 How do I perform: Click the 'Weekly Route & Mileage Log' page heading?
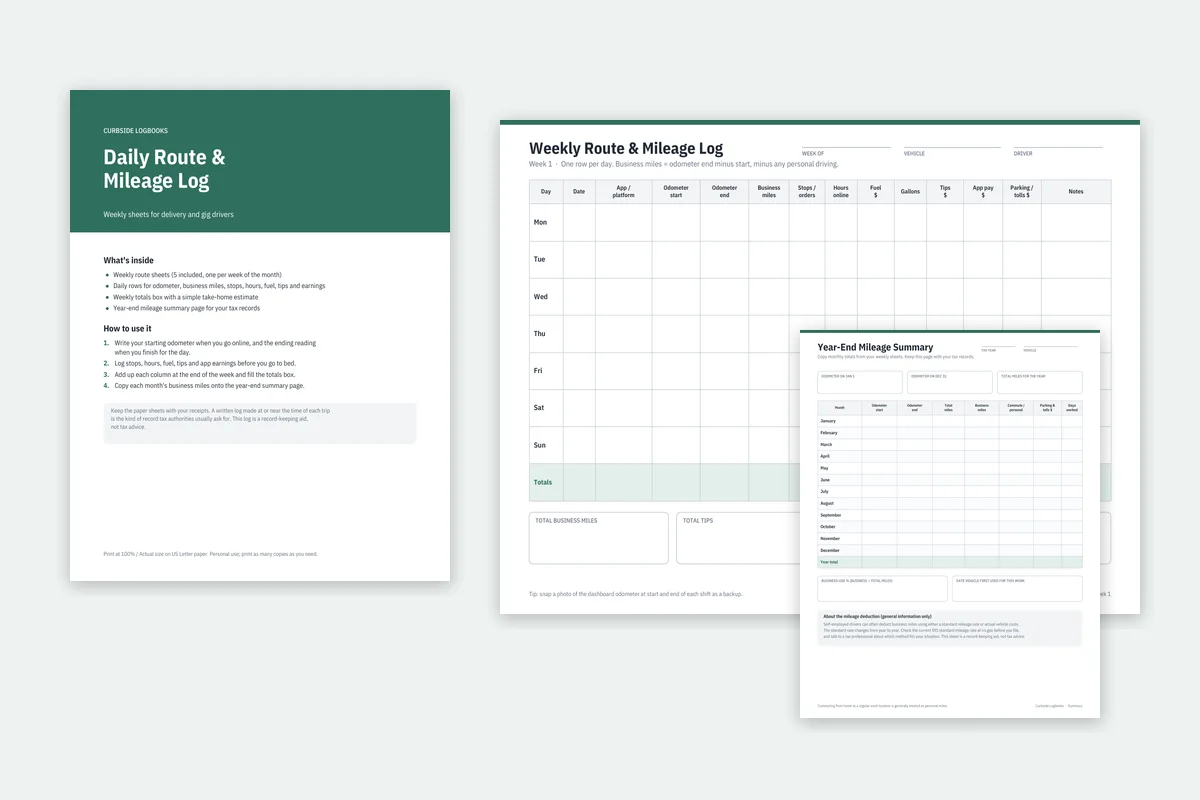[626, 149]
